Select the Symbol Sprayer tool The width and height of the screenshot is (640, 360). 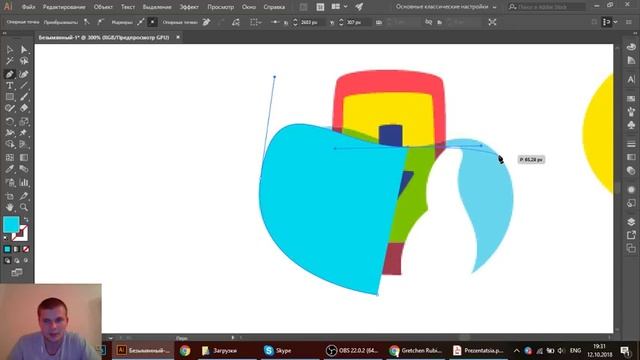tap(10, 182)
